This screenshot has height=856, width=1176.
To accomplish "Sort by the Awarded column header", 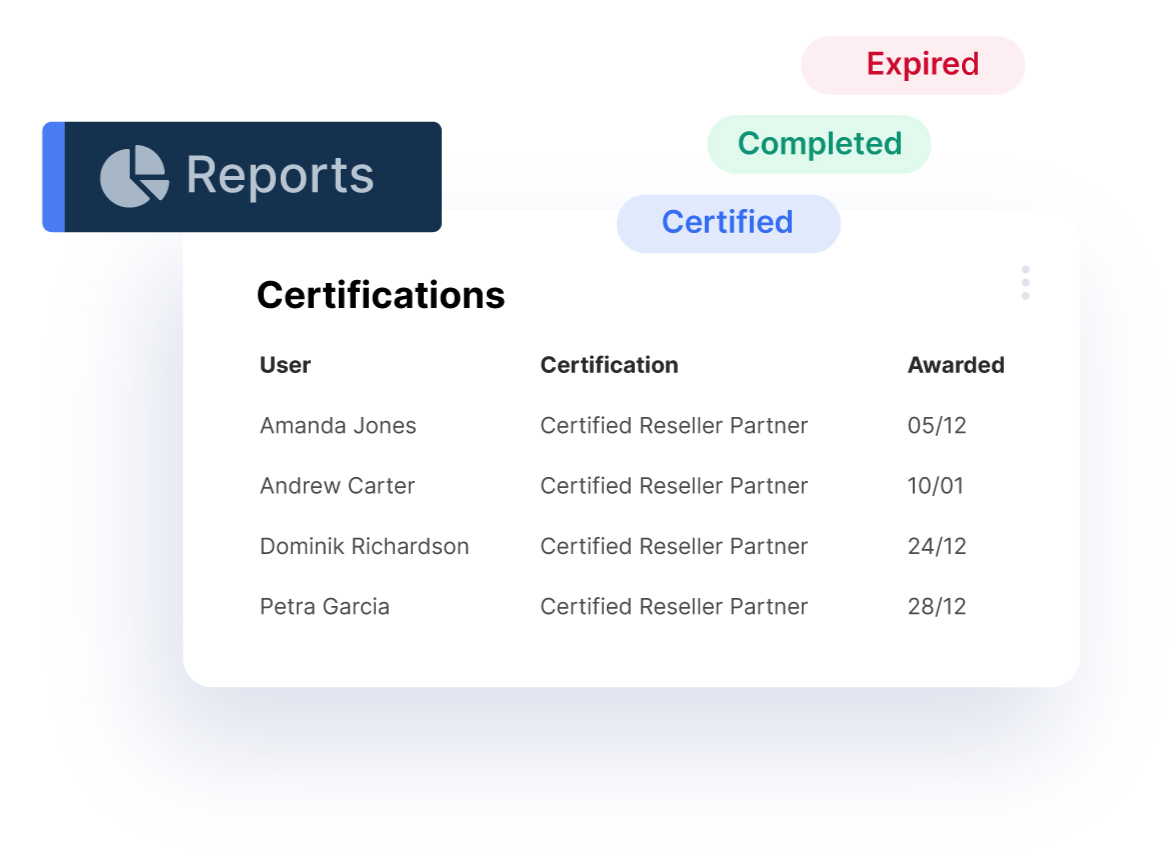I will (955, 365).
